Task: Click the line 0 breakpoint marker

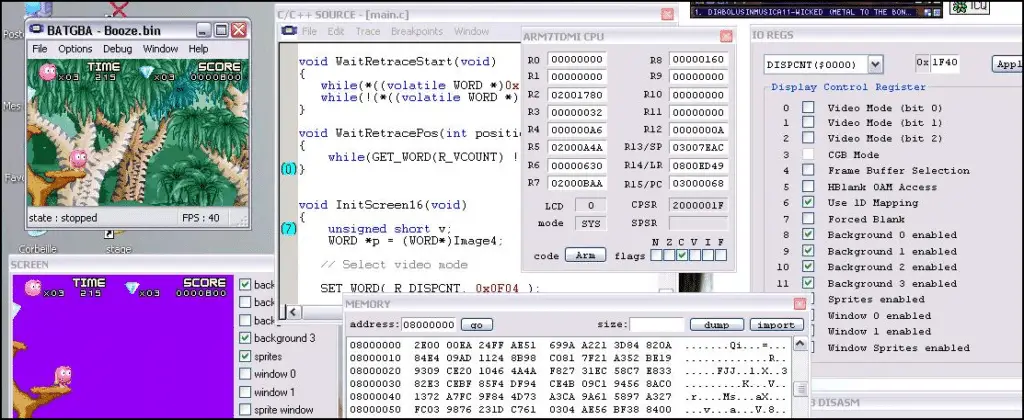Action: click(x=287, y=170)
